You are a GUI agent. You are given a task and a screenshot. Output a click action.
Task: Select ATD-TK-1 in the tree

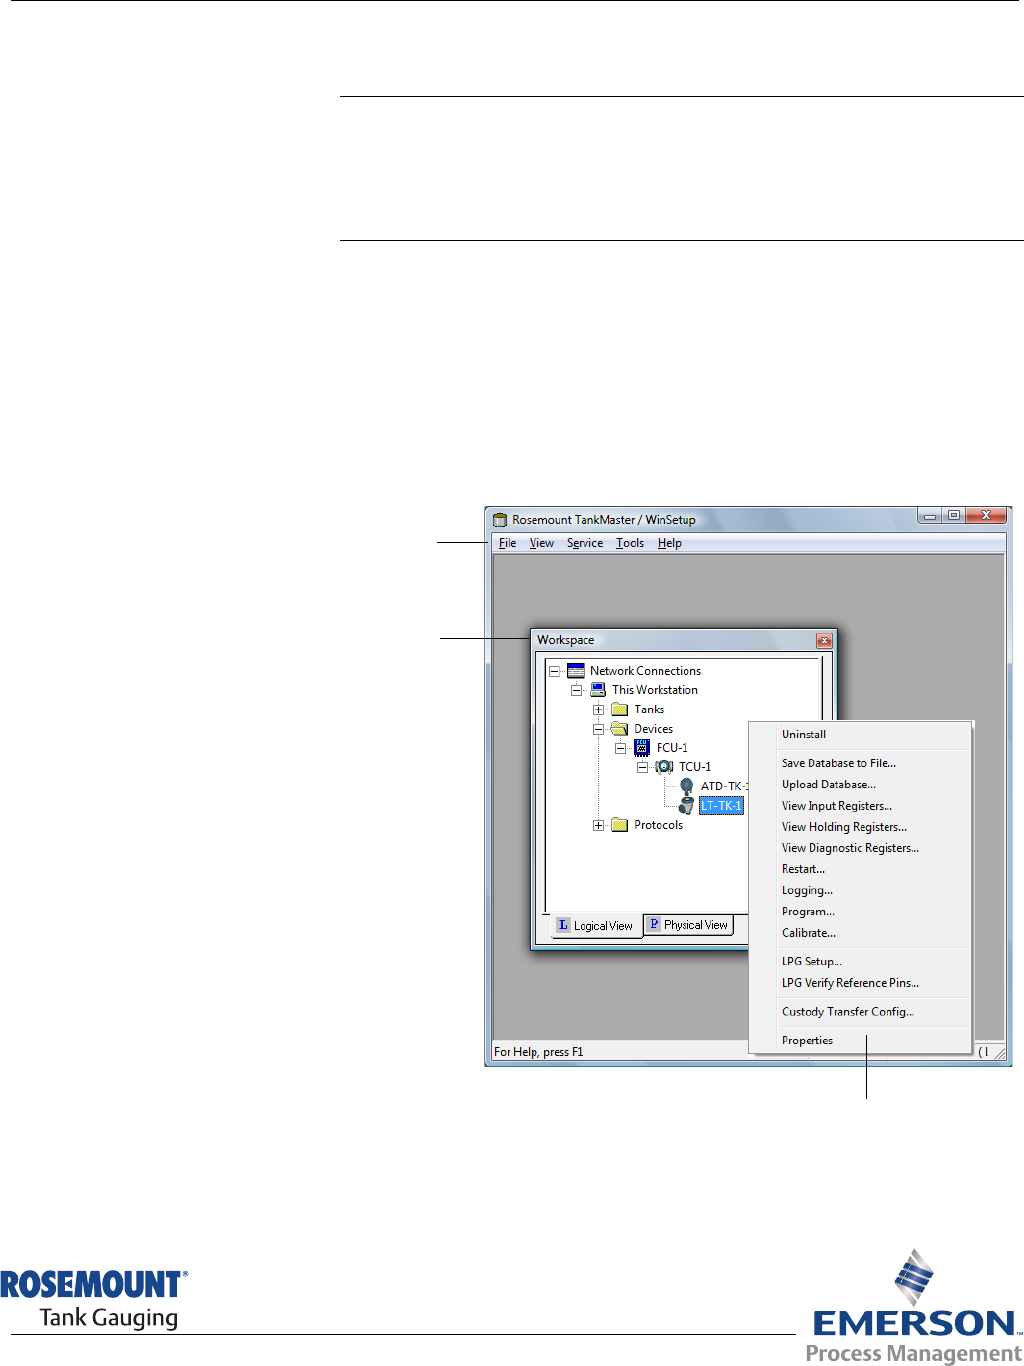pyautogui.click(x=724, y=786)
